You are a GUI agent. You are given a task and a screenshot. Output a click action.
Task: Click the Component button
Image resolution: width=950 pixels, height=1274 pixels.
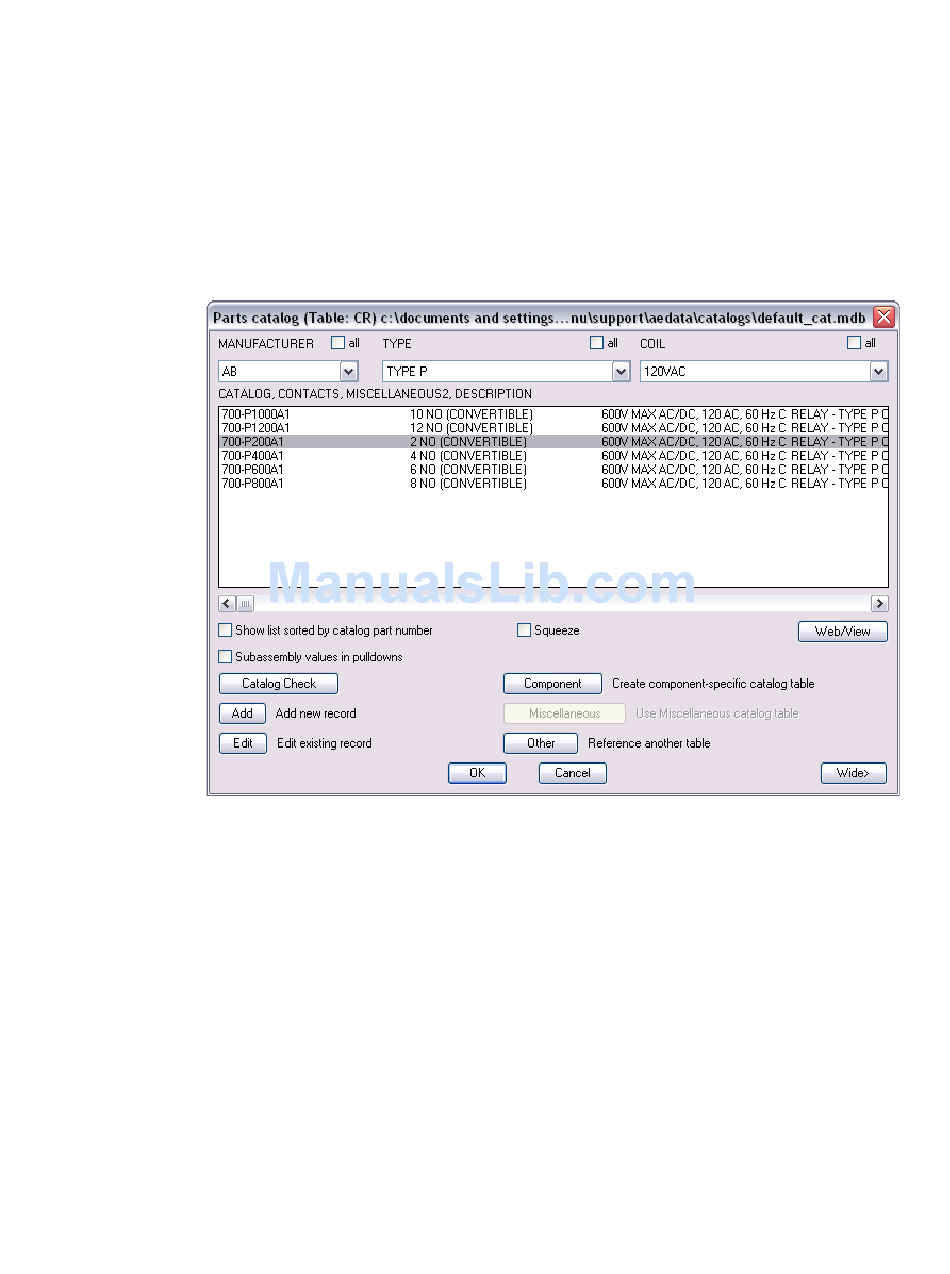[x=553, y=684]
